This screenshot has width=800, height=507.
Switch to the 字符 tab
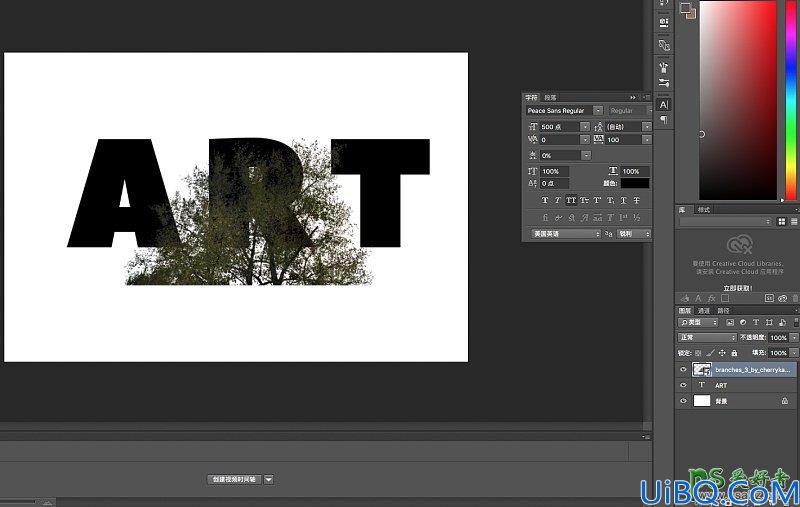[x=532, y=97]
